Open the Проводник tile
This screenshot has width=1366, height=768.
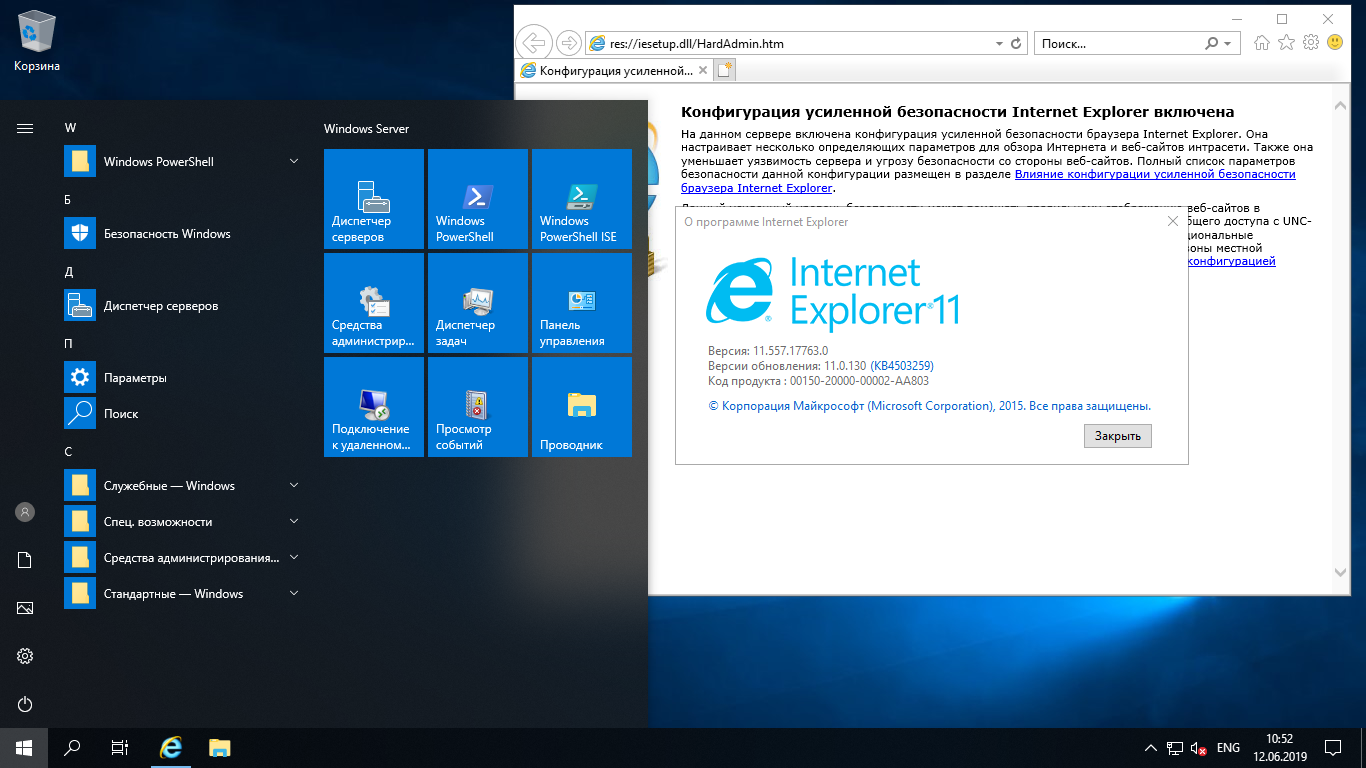tap(582, 407)
